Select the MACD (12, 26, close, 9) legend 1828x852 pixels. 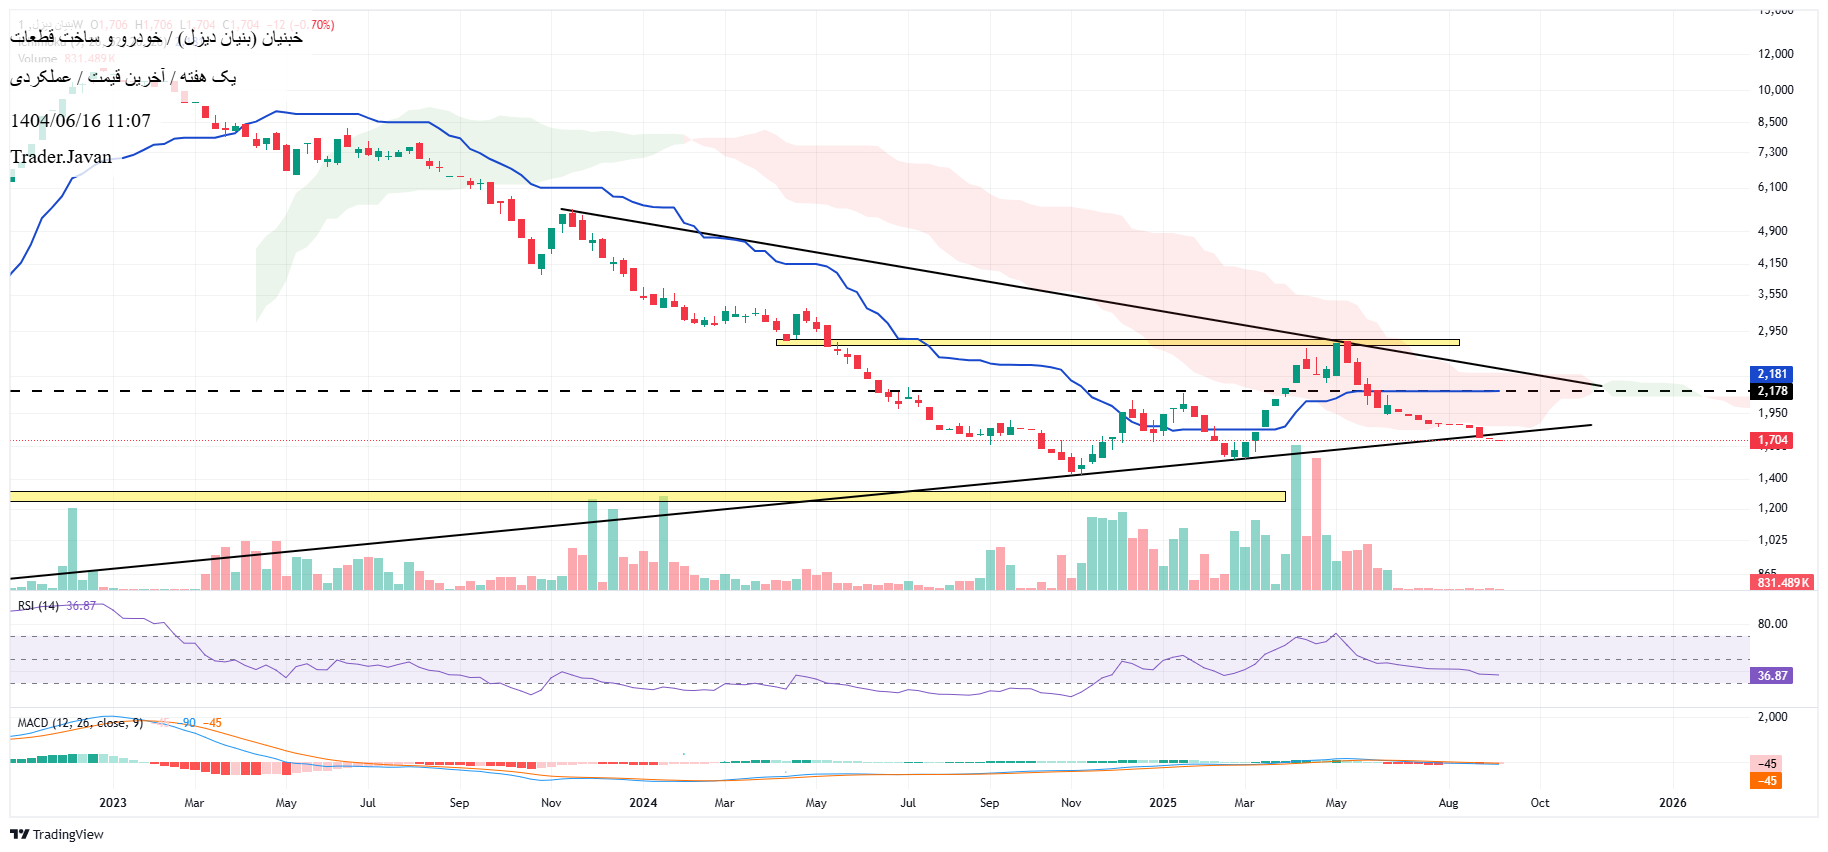(80, 723)
